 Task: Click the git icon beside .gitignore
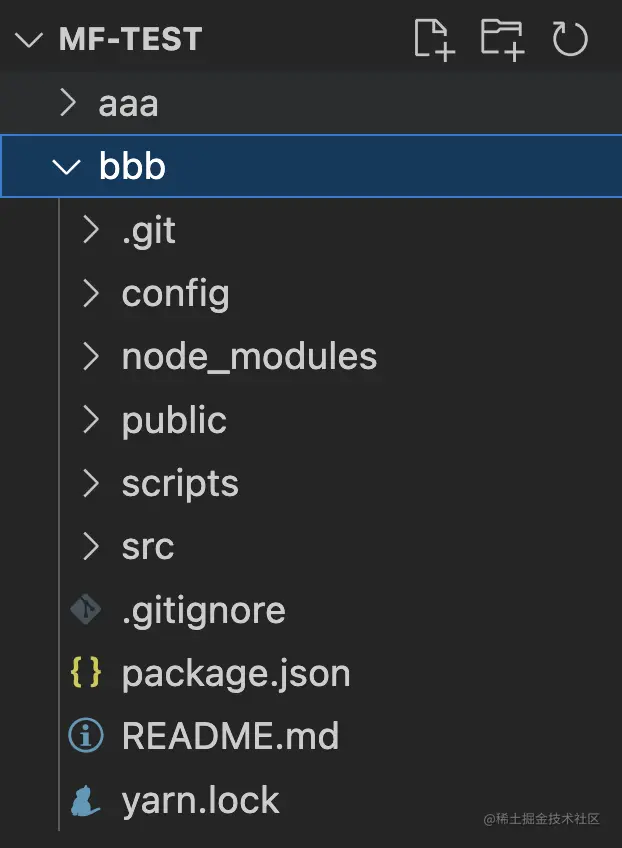85,610
